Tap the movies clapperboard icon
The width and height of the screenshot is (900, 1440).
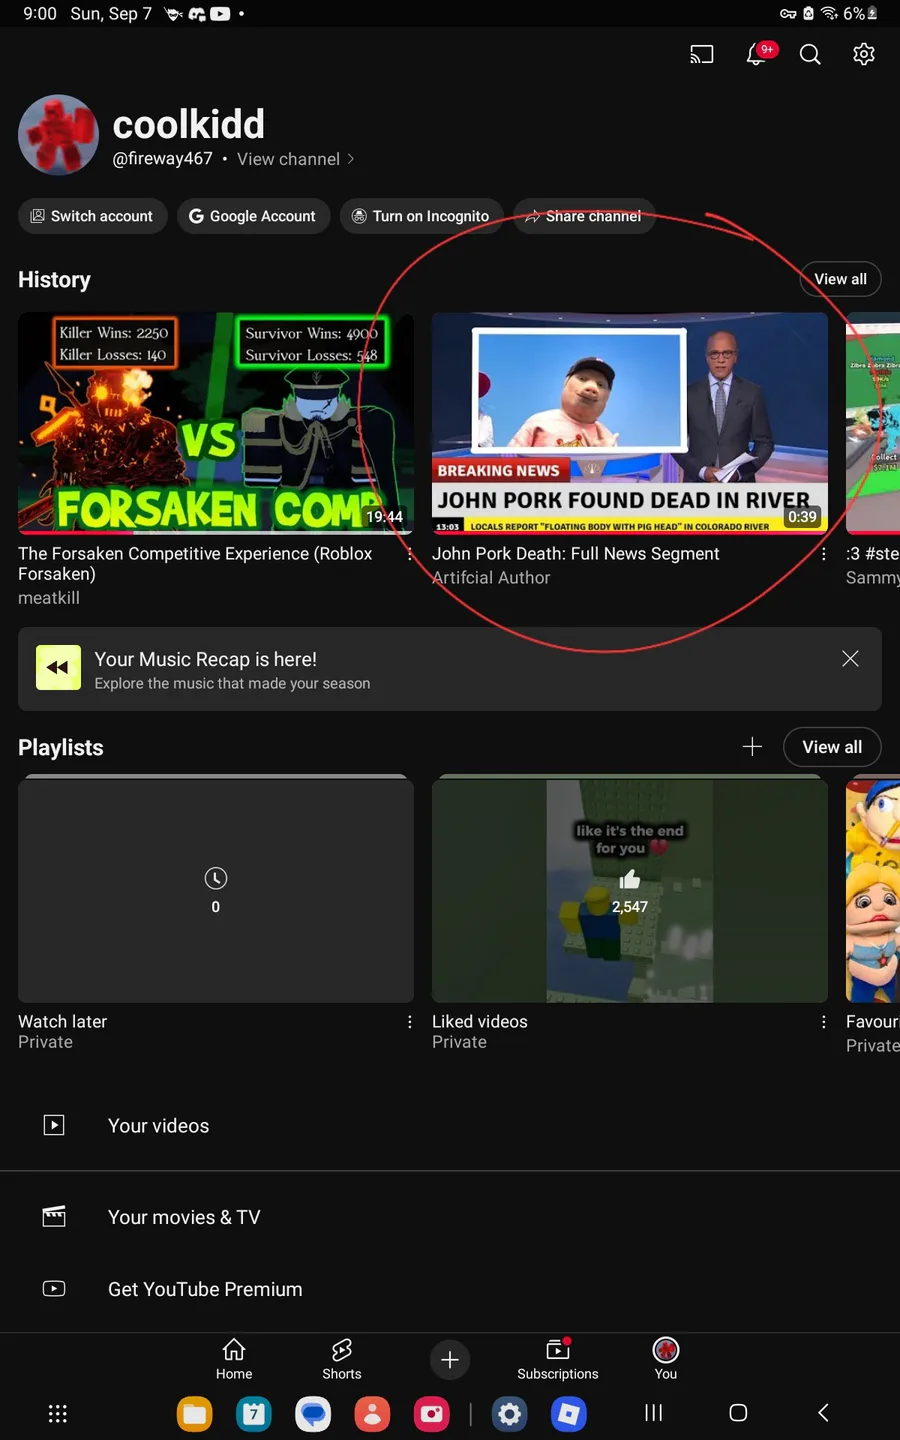[54, 1216]
